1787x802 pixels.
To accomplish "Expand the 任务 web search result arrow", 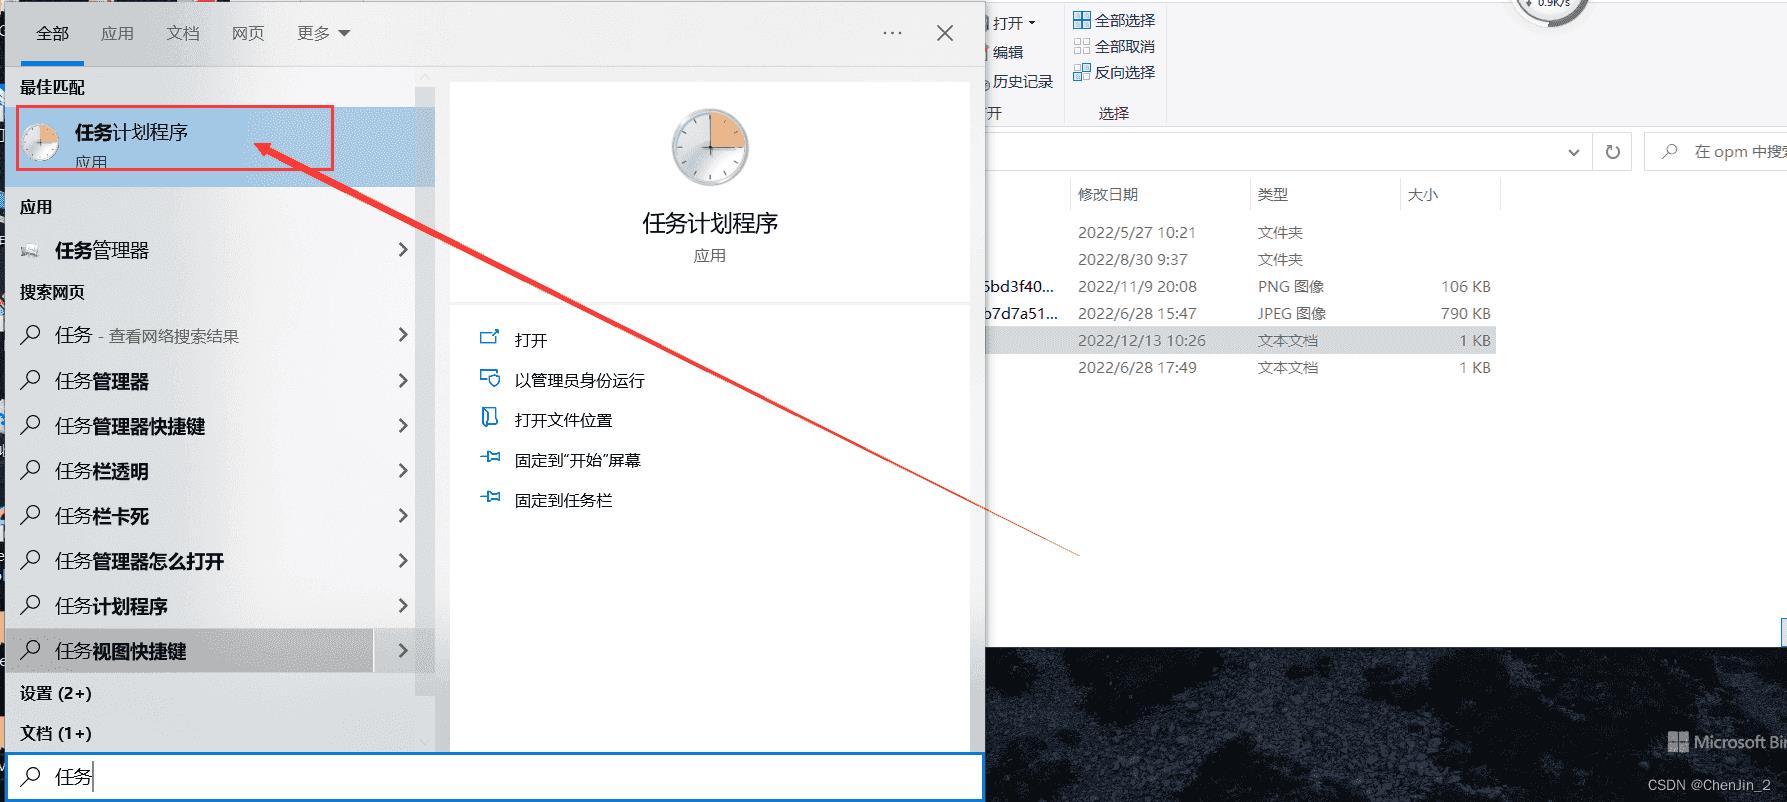I will tap(403, 335).
